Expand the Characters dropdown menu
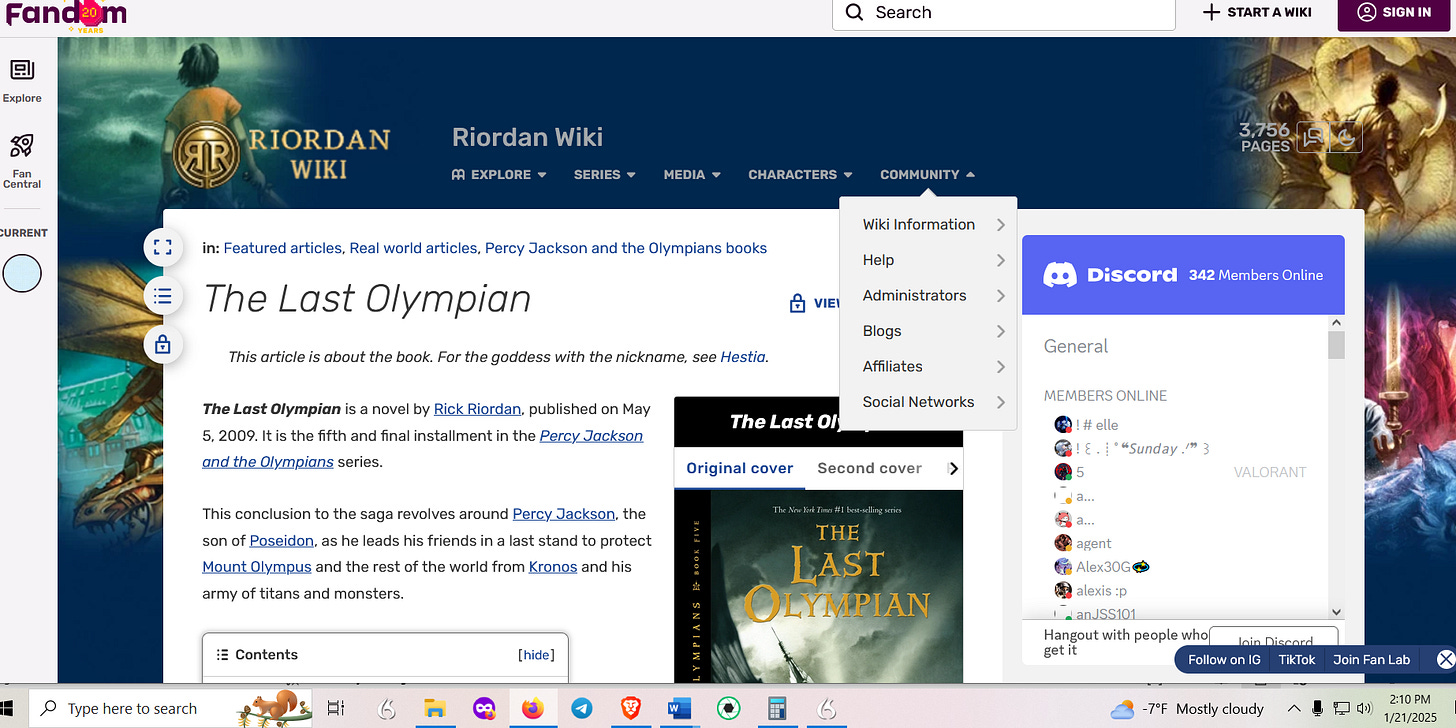The width and height of the screenshot is (1456, 728). [800, 174]
